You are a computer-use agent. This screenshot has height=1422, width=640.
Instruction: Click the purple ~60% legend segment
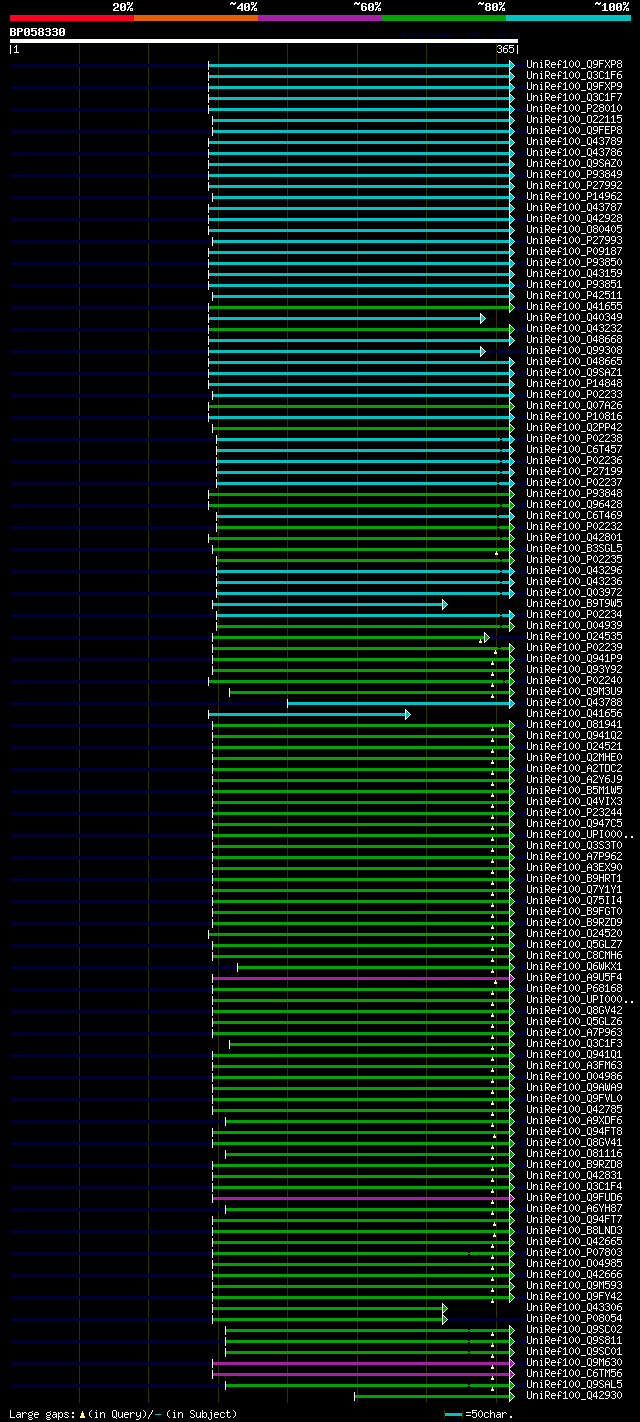coord(320,17)
